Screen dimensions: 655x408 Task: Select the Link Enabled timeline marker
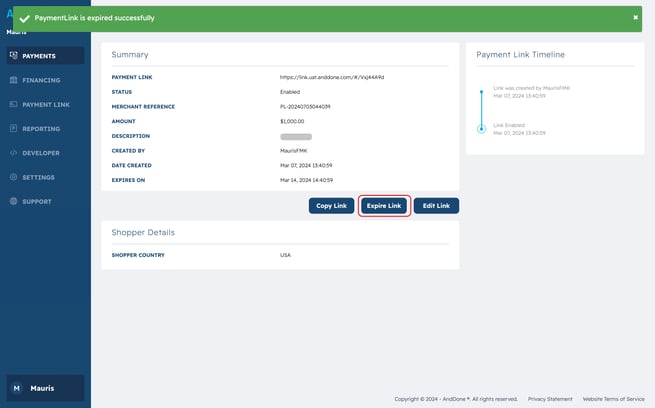click(481, 129)
